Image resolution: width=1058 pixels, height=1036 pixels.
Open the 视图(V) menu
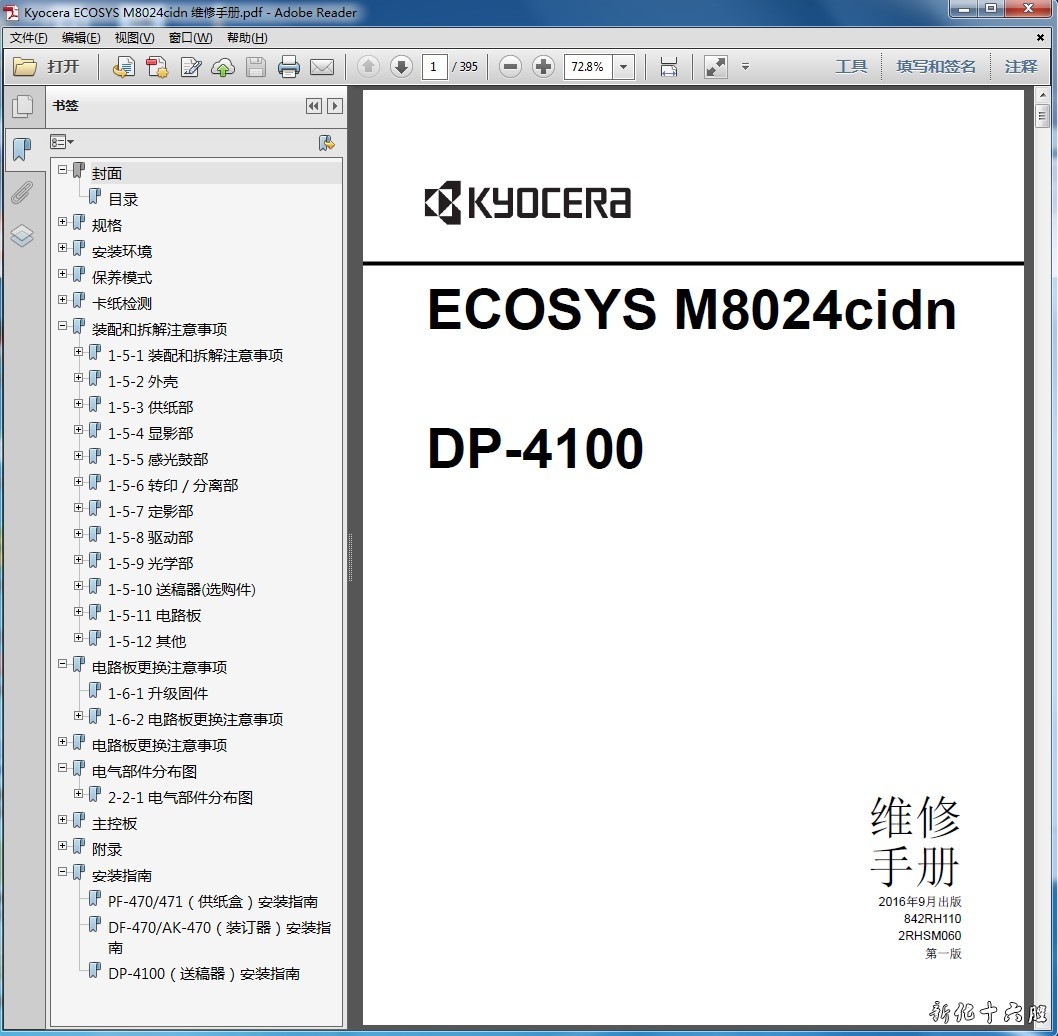[134, 38]
